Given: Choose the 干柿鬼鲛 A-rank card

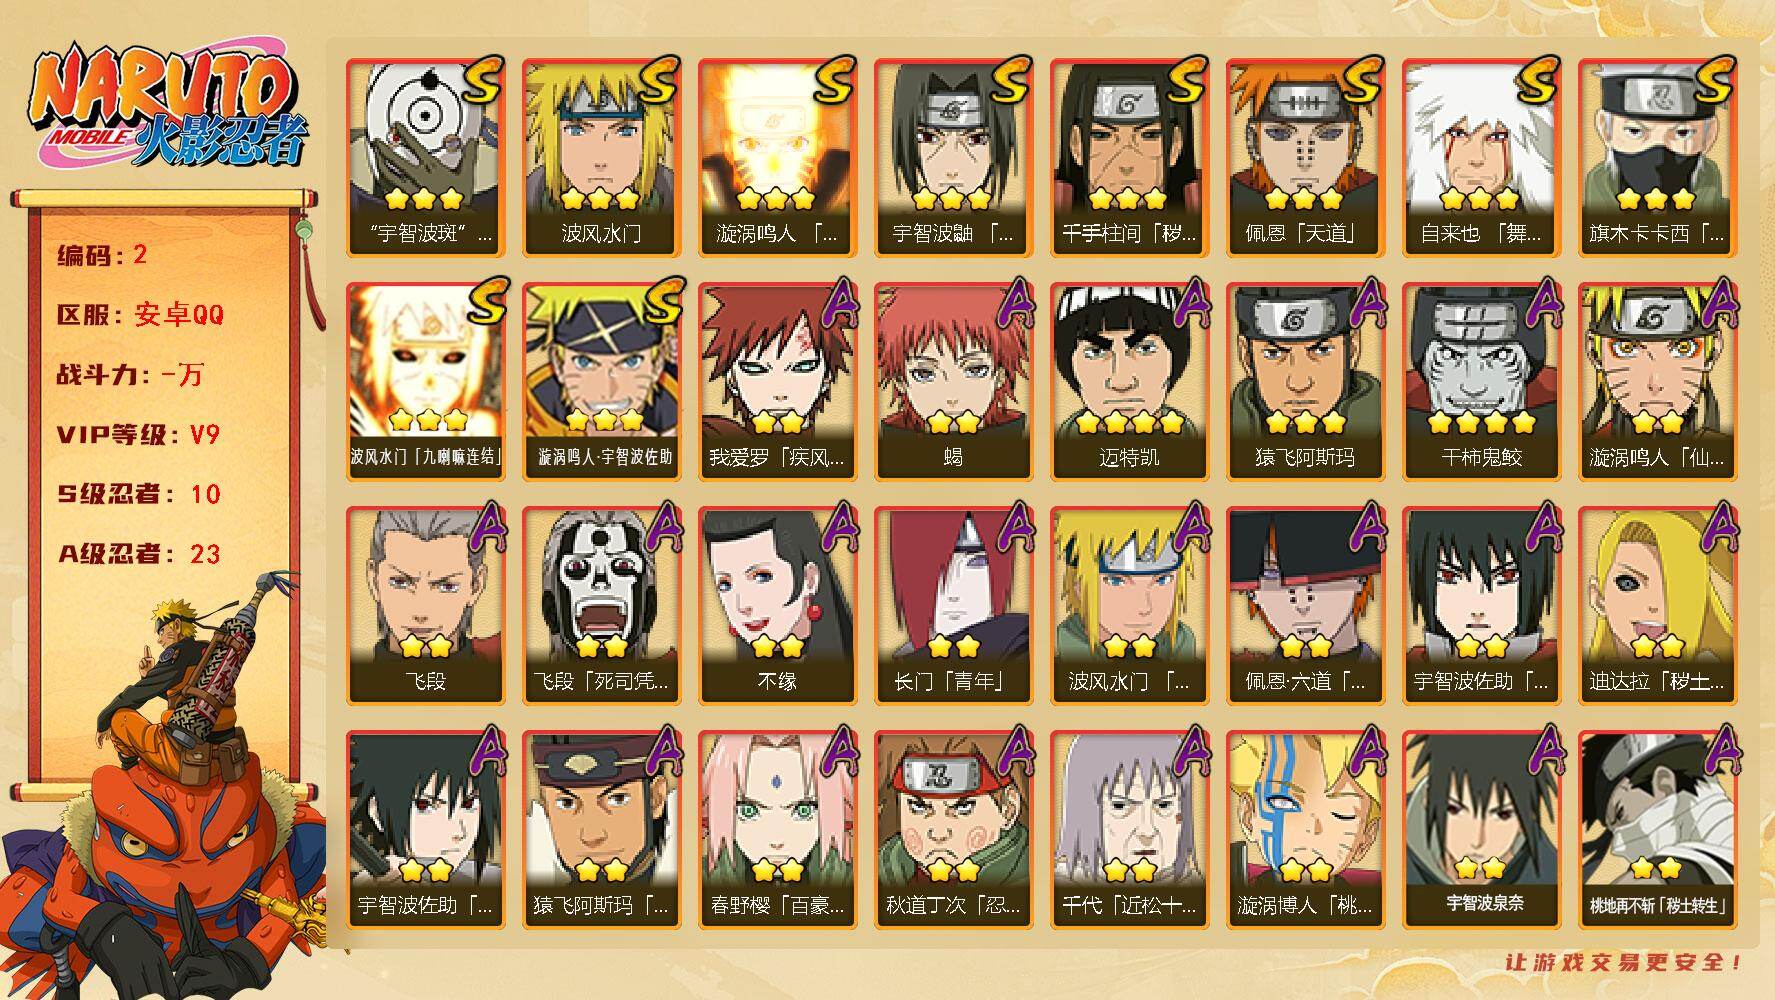Looking at the screenshot, I should coord(1481,381).
